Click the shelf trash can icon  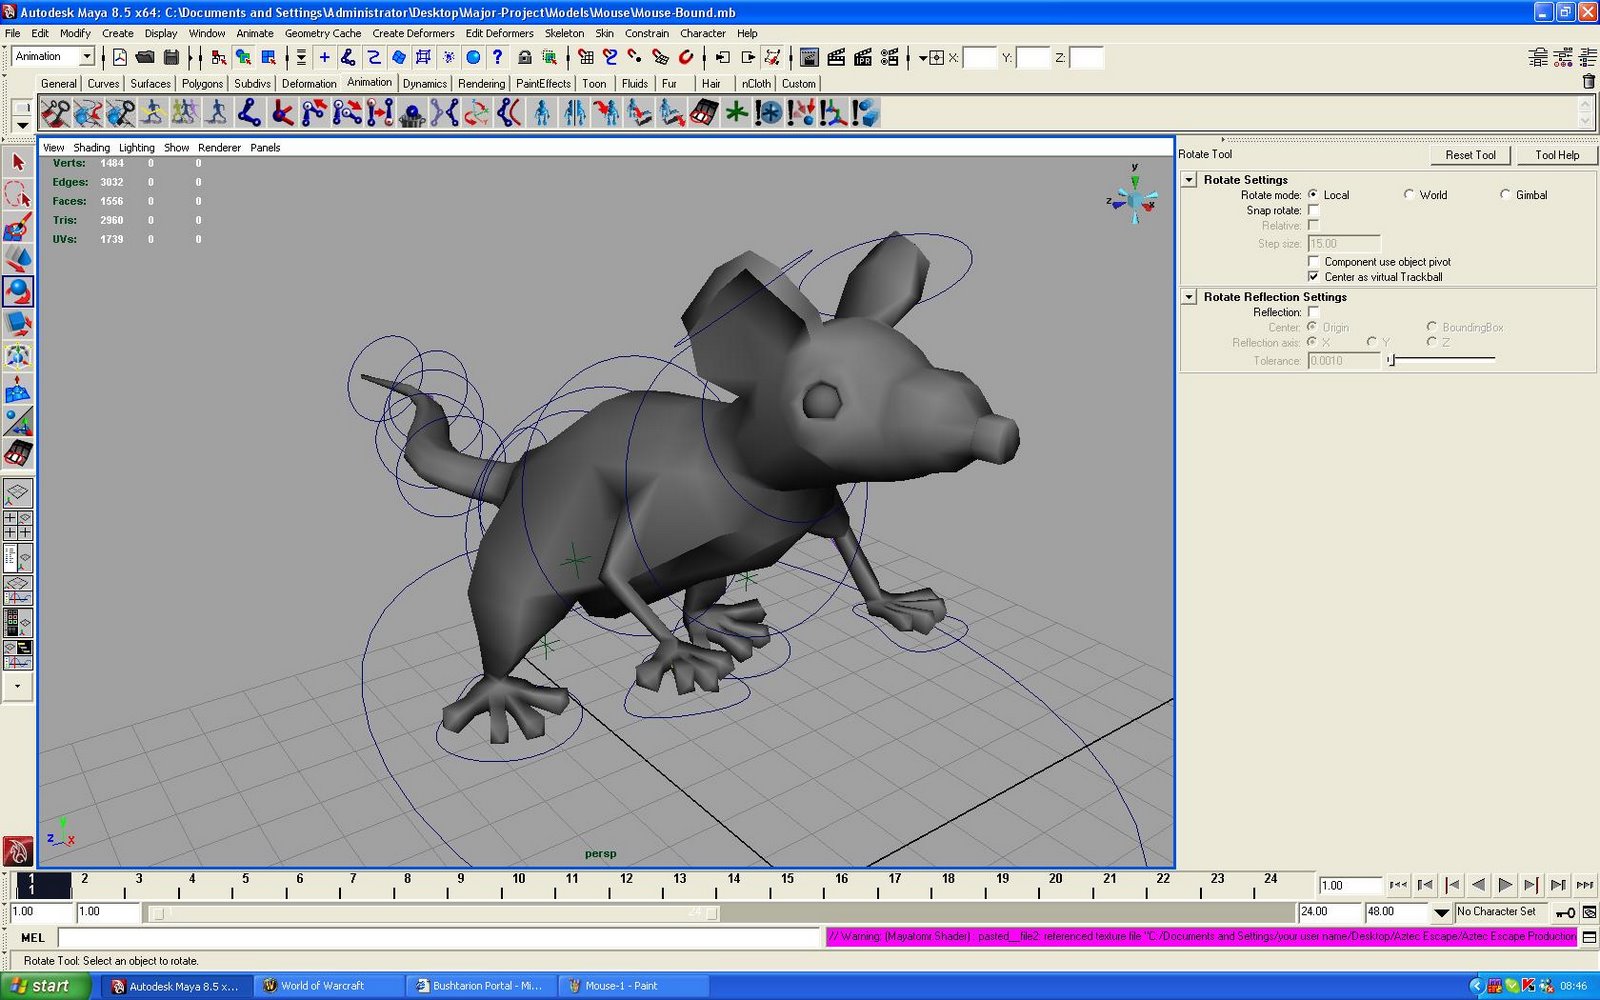(x=1589, y=82)
